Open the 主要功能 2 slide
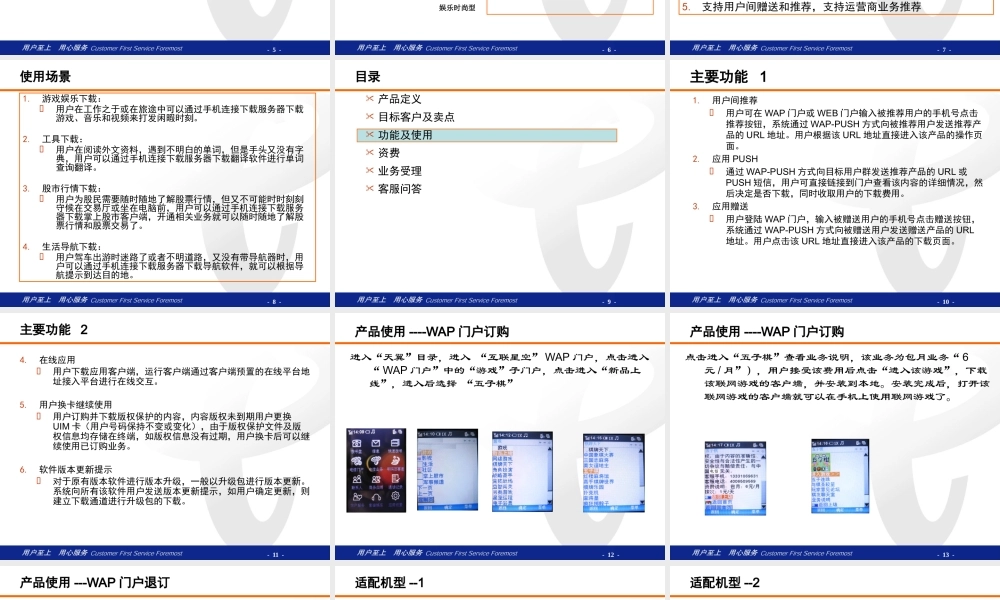Image resolution: width=1000 pixels, height=600 pixels. [165, 436]
